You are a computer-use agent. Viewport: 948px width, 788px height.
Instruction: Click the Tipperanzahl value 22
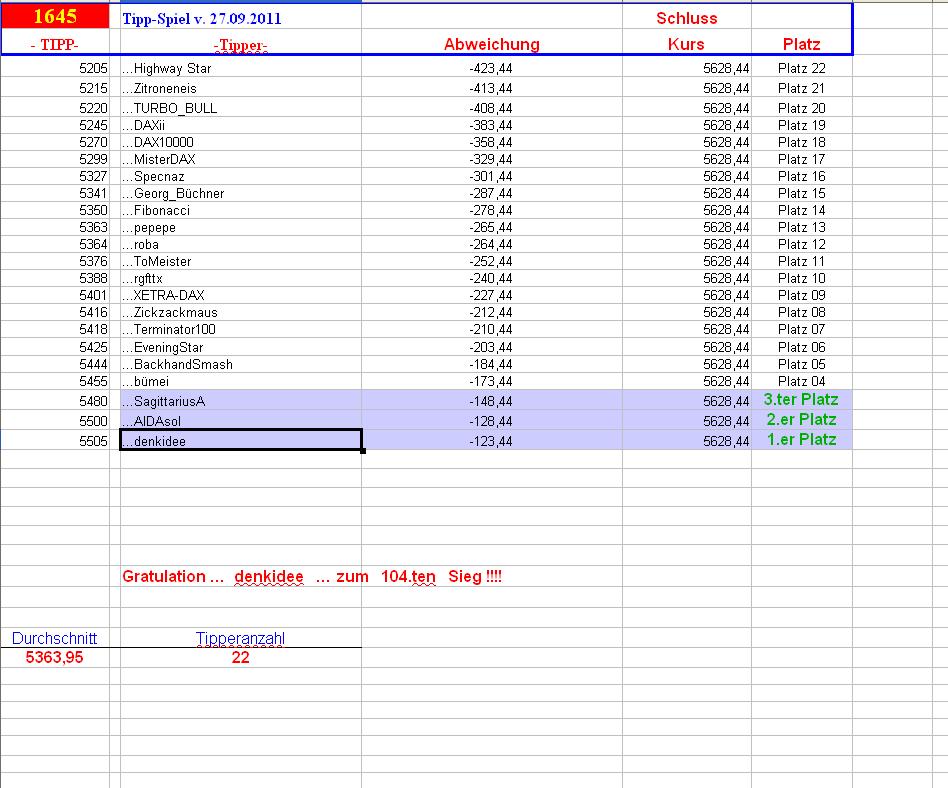pyautogui.click(x=240, y=655)
